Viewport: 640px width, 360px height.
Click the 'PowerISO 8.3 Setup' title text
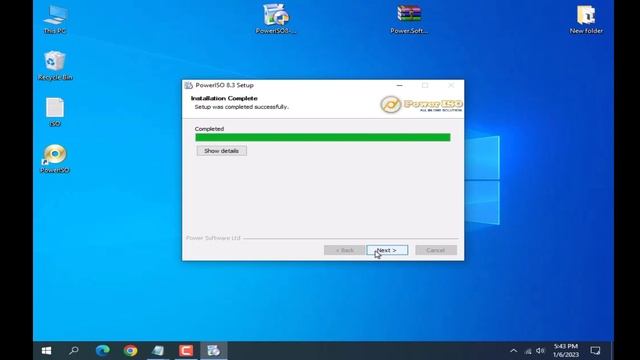point(224,85)
